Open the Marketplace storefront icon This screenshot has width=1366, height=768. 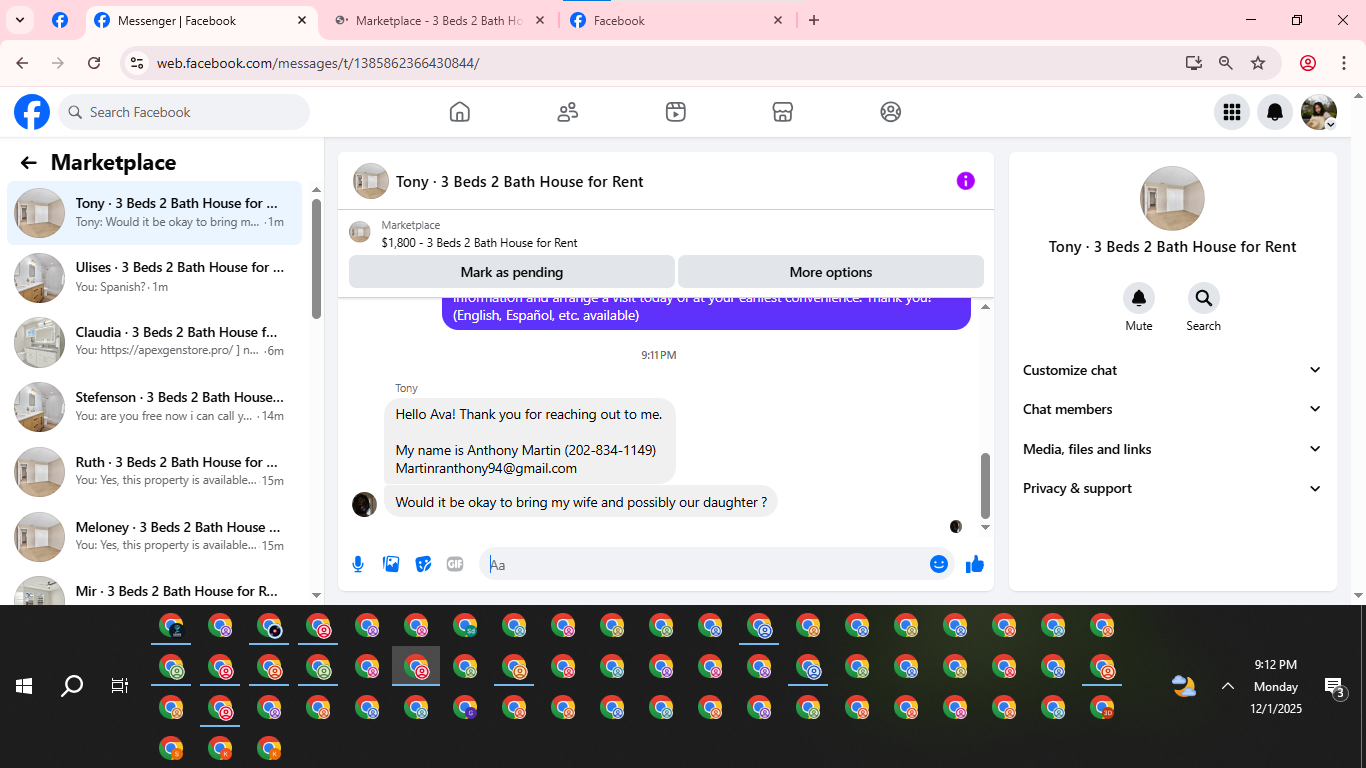[x=783, y=112]
